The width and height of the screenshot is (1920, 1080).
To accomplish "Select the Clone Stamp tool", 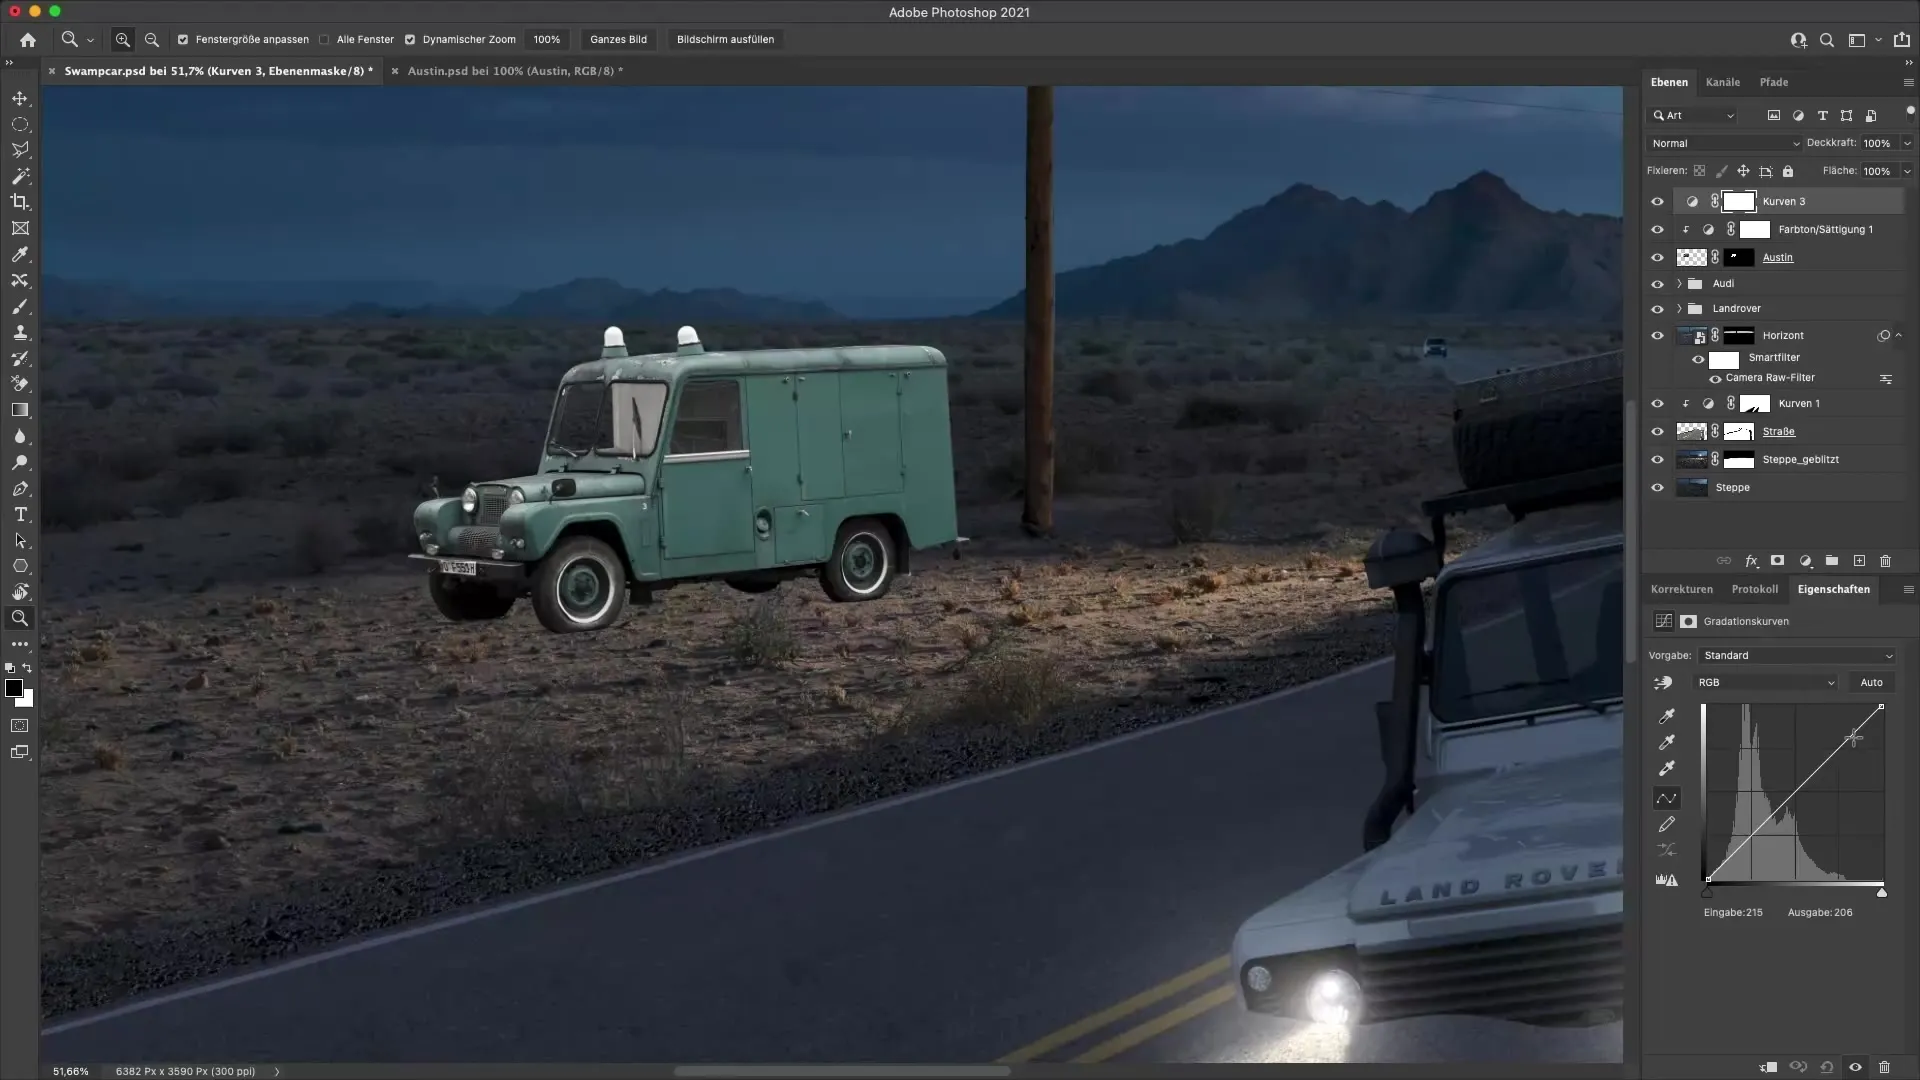I will point(20,332).
